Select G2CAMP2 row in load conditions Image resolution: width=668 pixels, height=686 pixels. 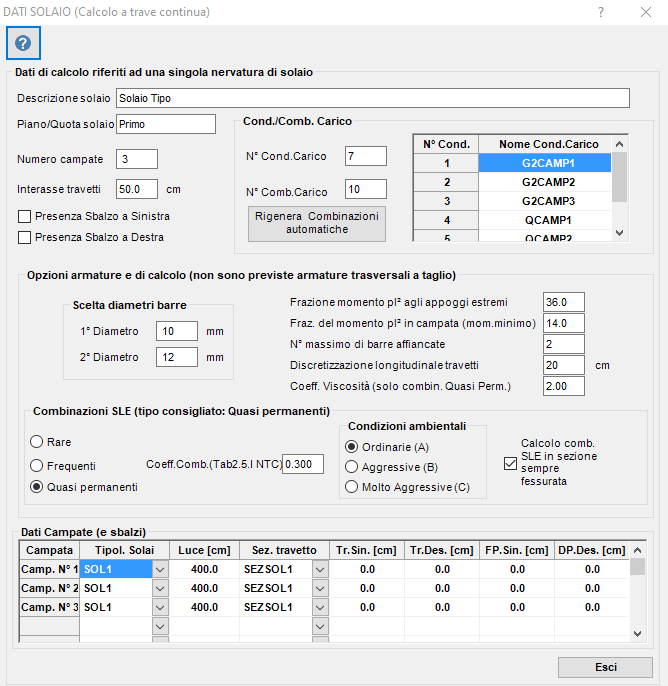pos(548,182)
